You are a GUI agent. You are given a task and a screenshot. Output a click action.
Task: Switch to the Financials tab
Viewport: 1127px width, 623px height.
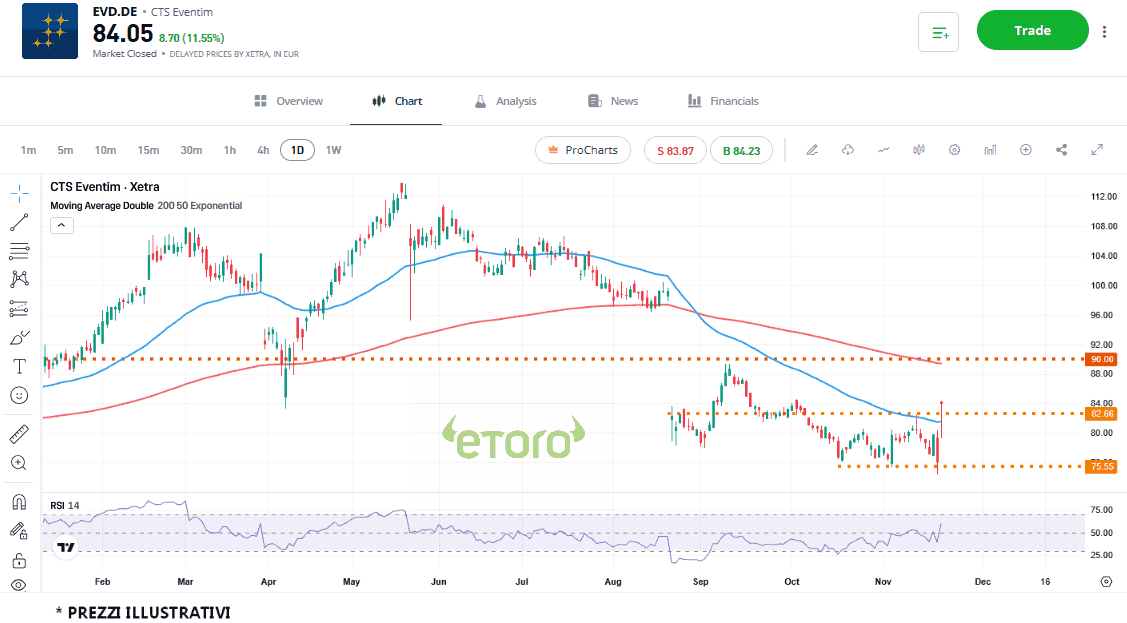click(723, 101)
